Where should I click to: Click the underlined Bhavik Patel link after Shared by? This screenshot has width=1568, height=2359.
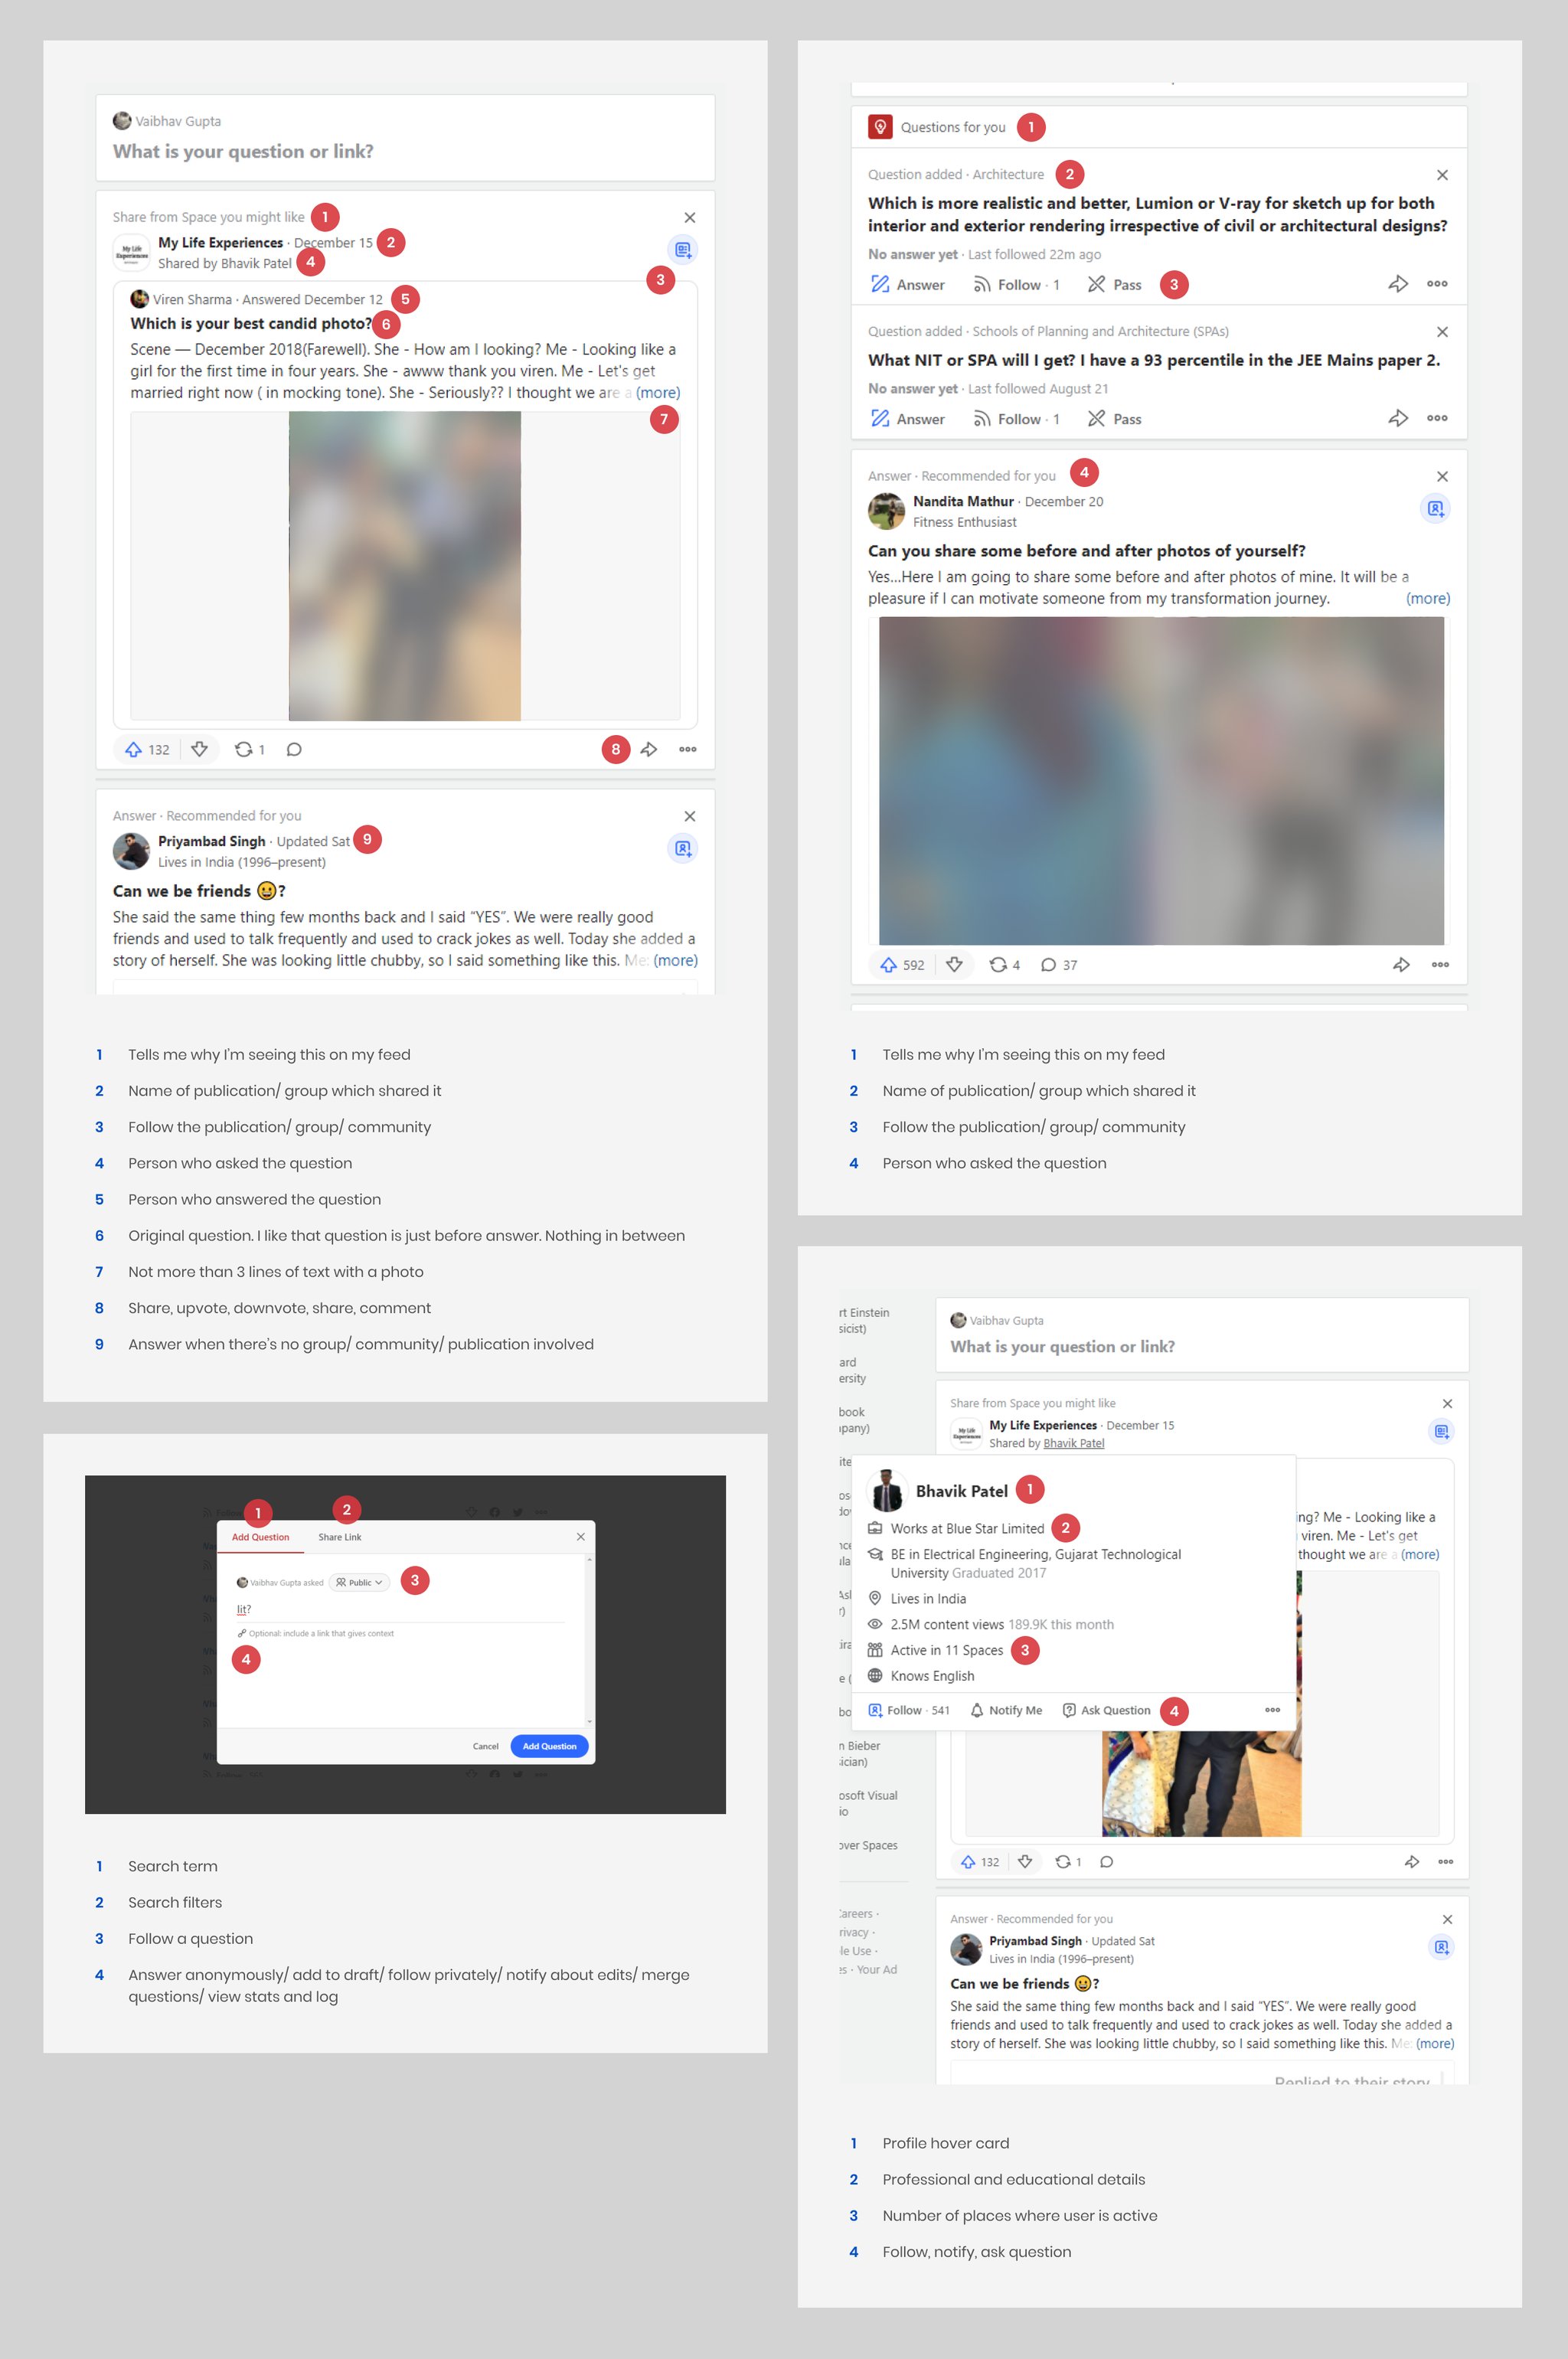coord(1073,1443)
